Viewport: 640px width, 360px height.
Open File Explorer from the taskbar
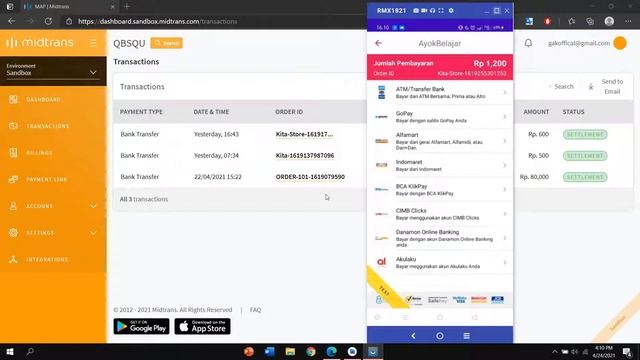click(290, 351)
